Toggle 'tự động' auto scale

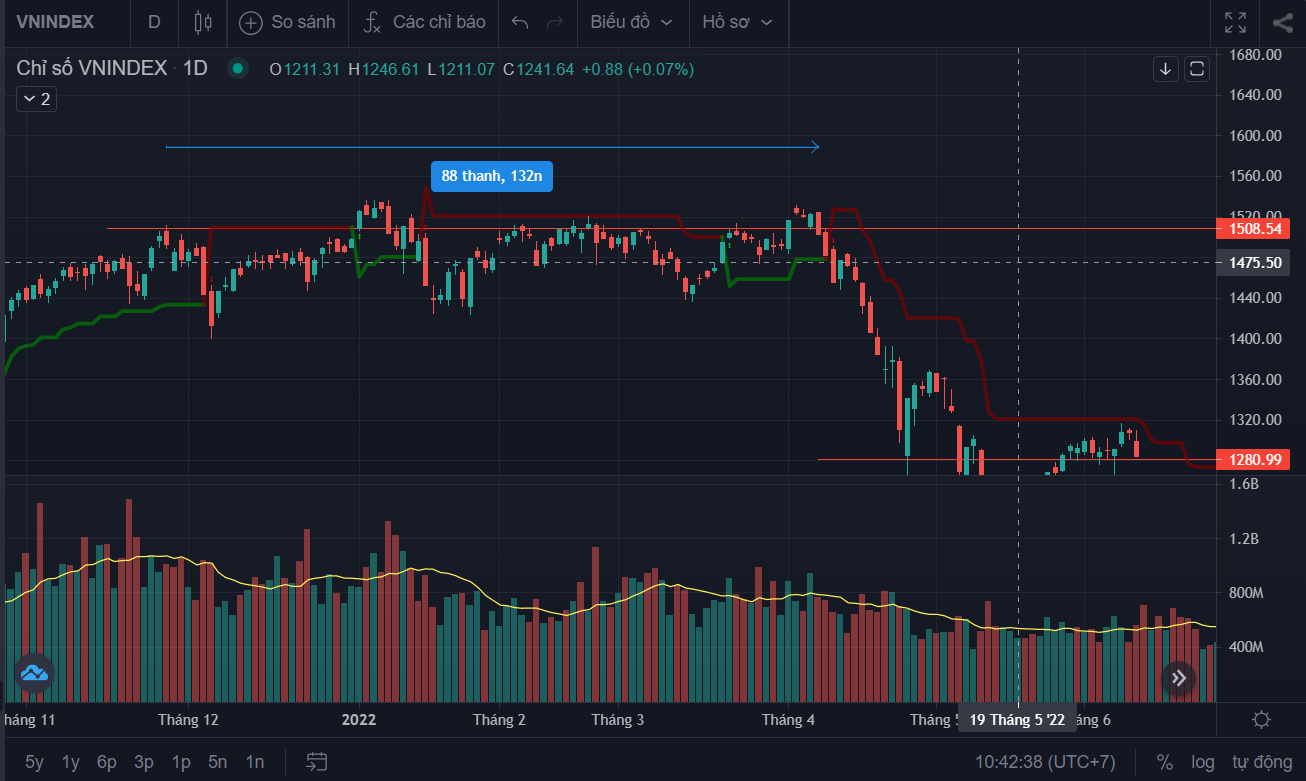click(x=1262, y=762)
